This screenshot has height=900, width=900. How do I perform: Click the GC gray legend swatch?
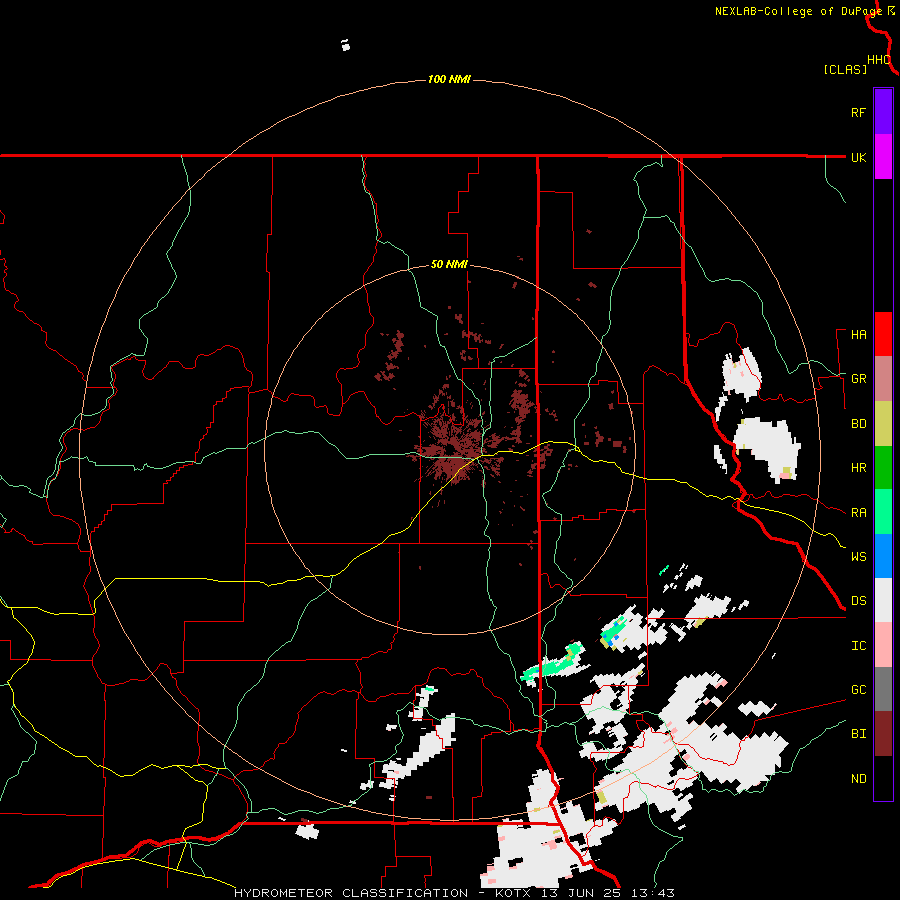[883, 689]
